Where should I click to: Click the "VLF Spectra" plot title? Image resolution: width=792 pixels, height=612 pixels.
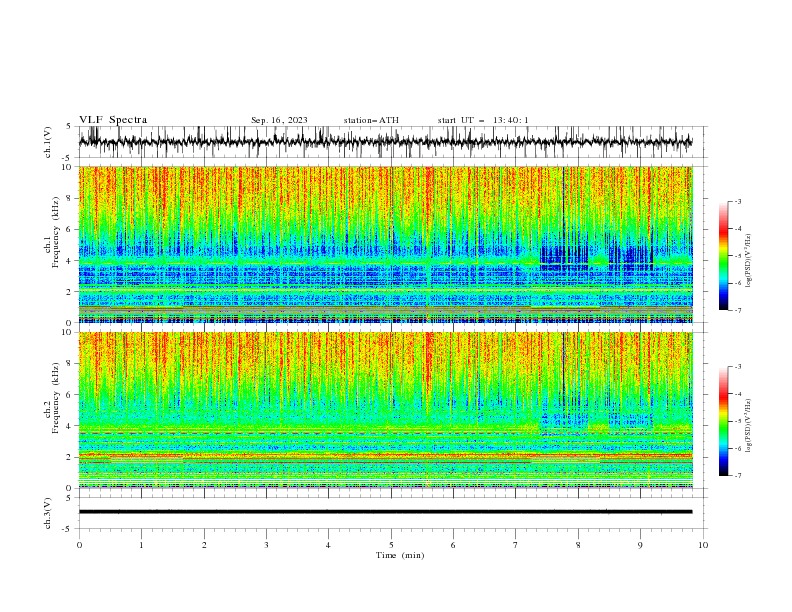click(113, 120)
